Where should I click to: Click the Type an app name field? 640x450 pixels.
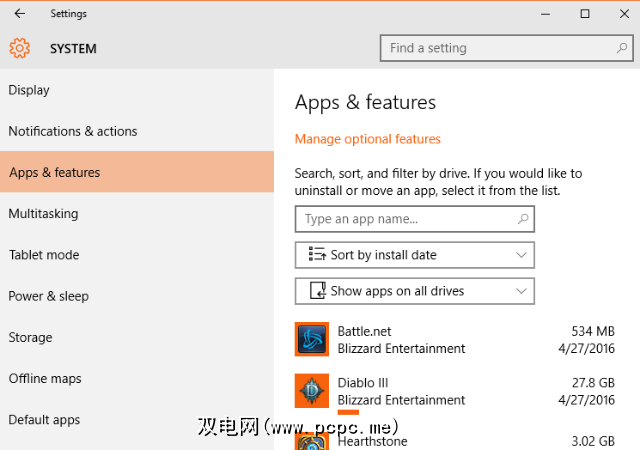coord(405,219)
